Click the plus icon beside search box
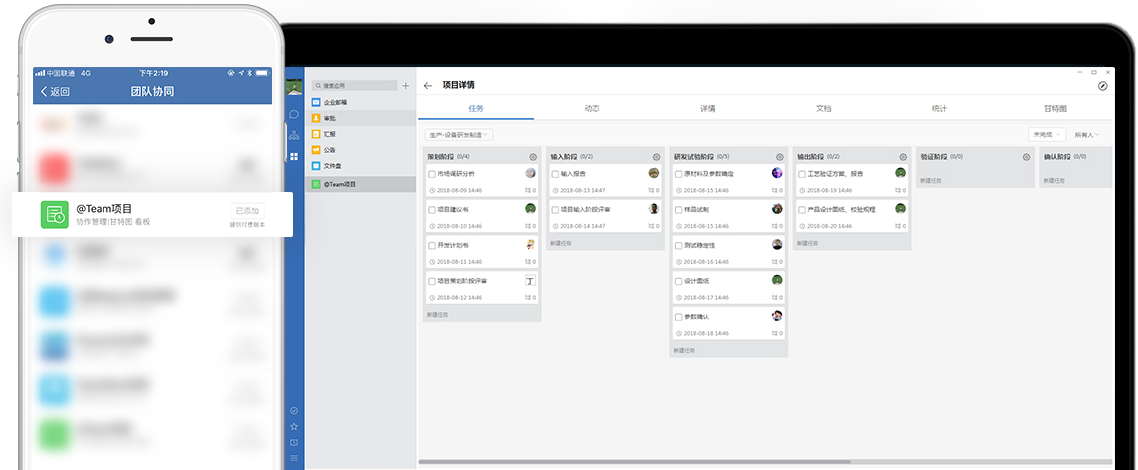Screen dimensions: 1138x470 coord(405,86)
